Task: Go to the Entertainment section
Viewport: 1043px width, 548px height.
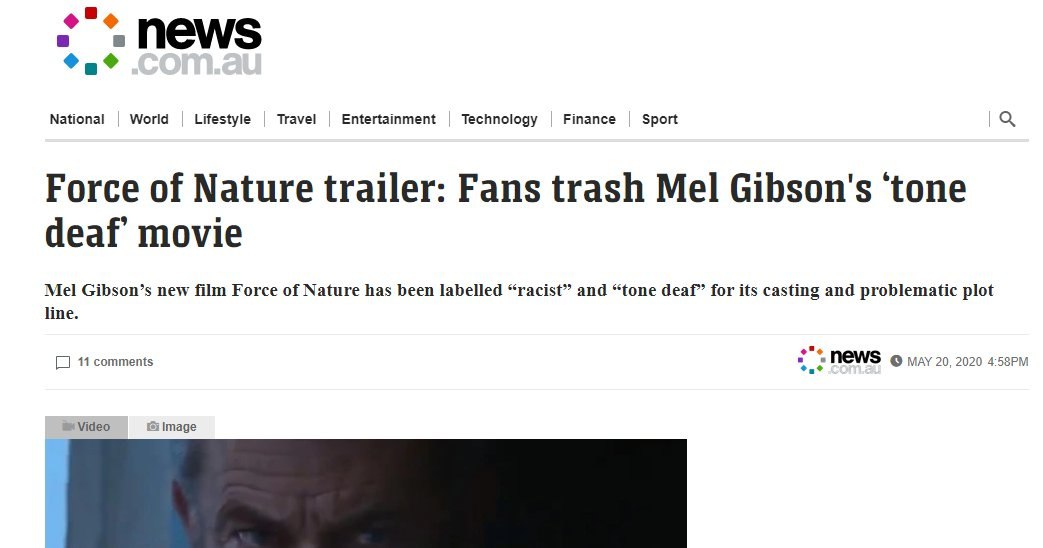Action: (x=388, y=119)
